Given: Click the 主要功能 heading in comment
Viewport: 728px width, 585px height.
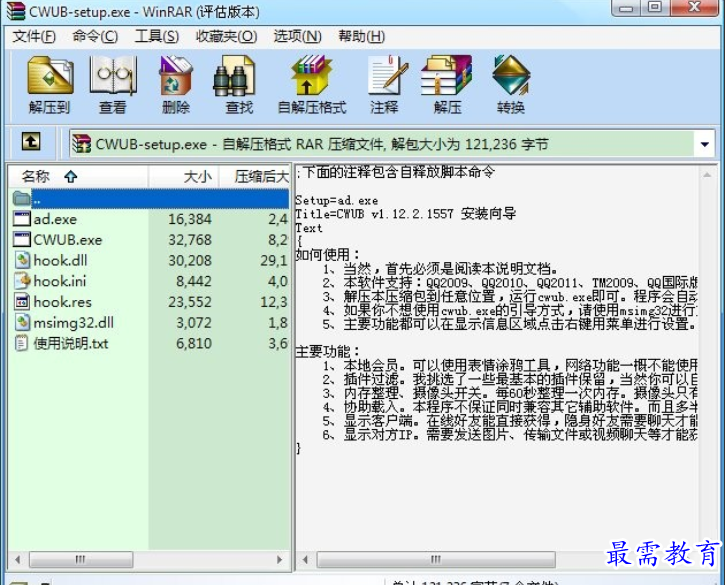Looking at the screenshot, I should tap(328, 351).
